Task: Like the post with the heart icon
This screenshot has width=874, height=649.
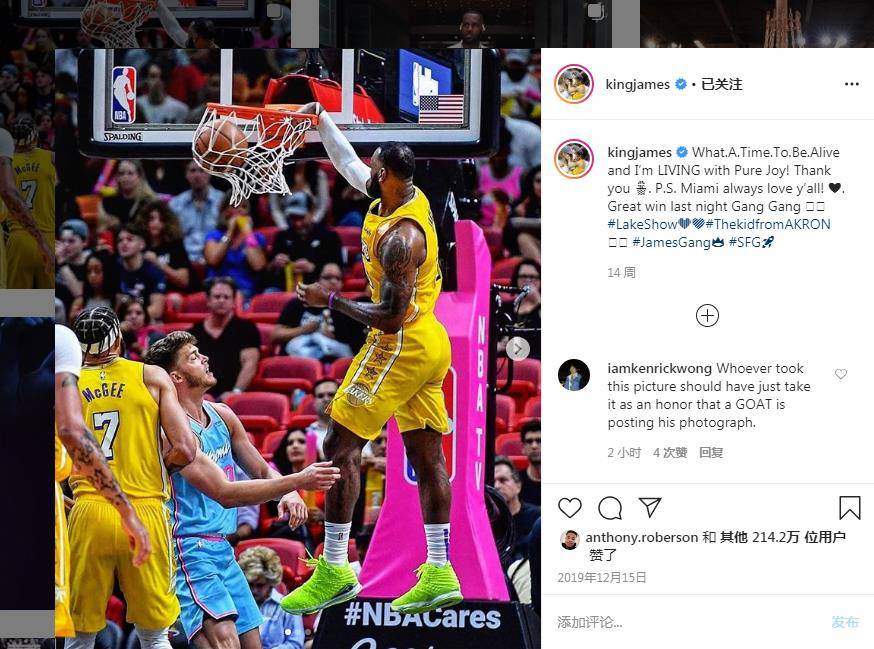Action: coord(570,508)
